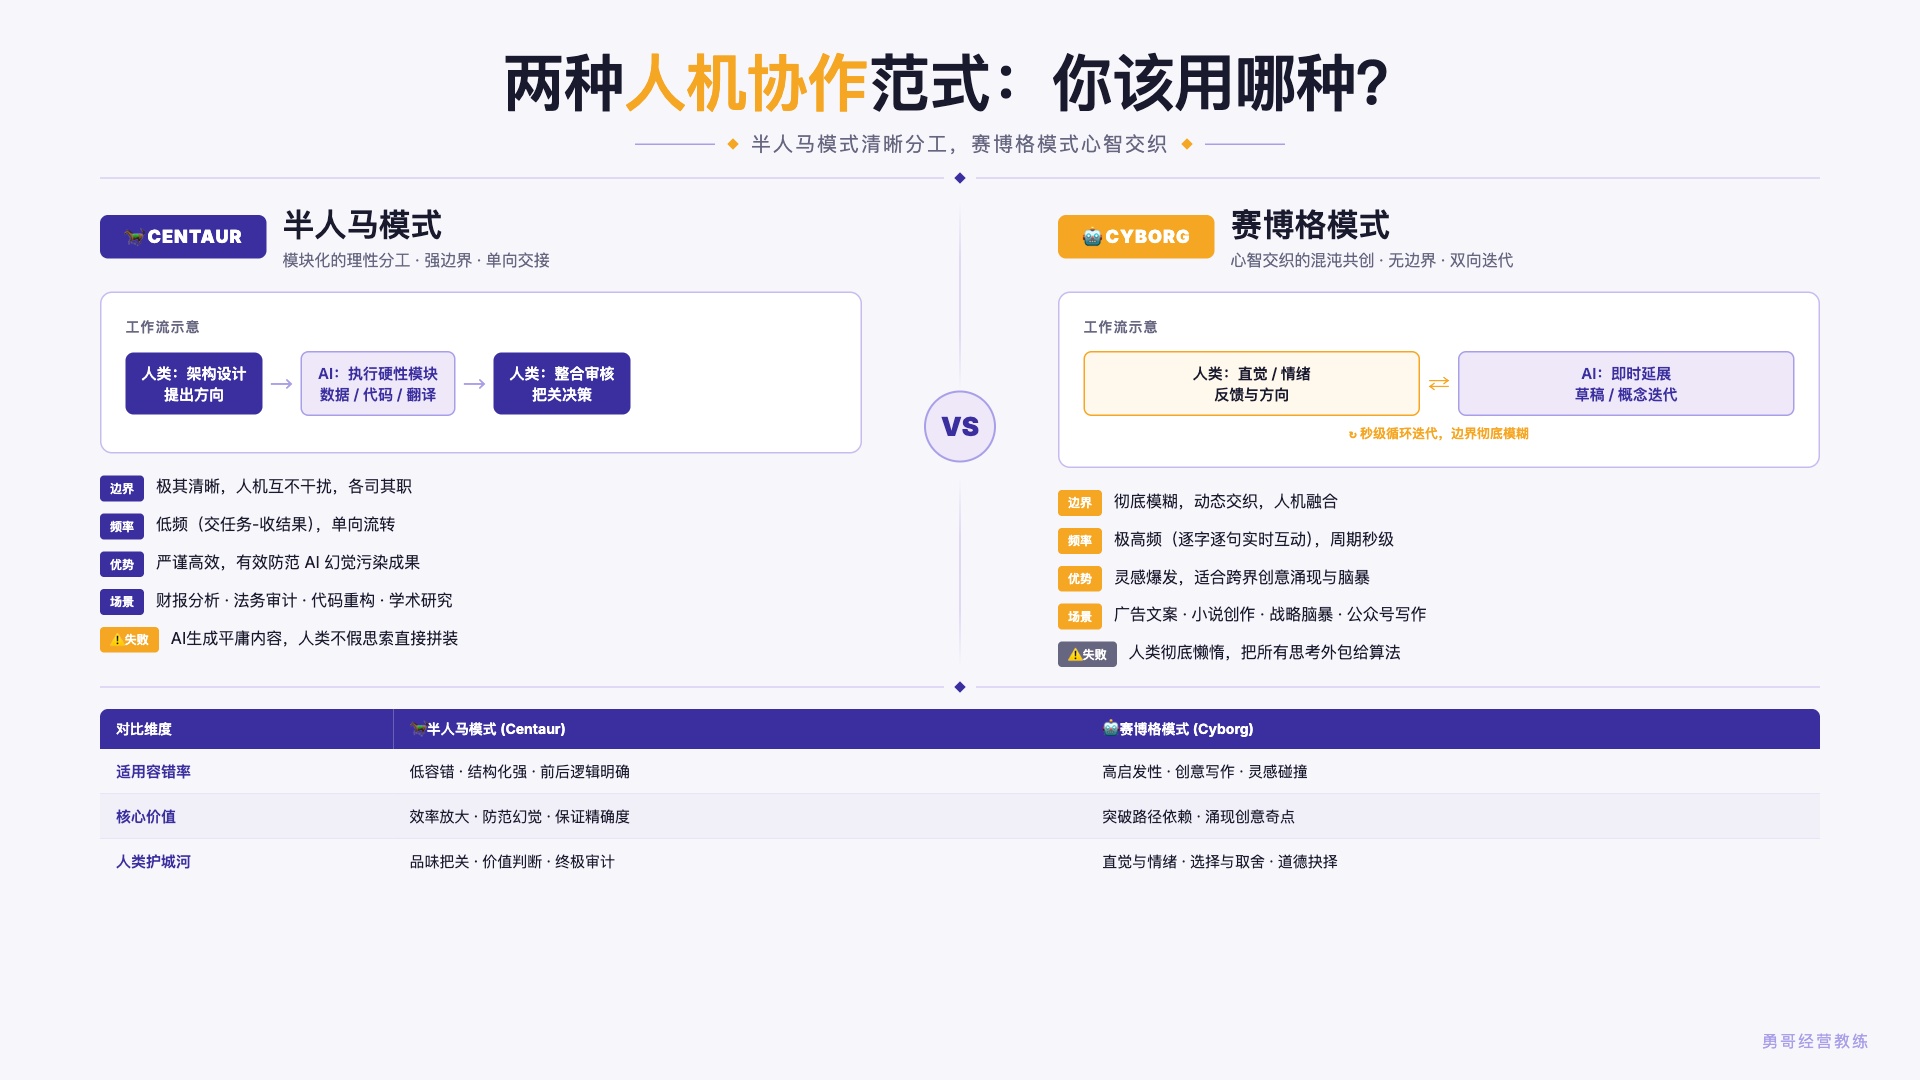Click the 赛博格模式 heading

pos(1310,225)
